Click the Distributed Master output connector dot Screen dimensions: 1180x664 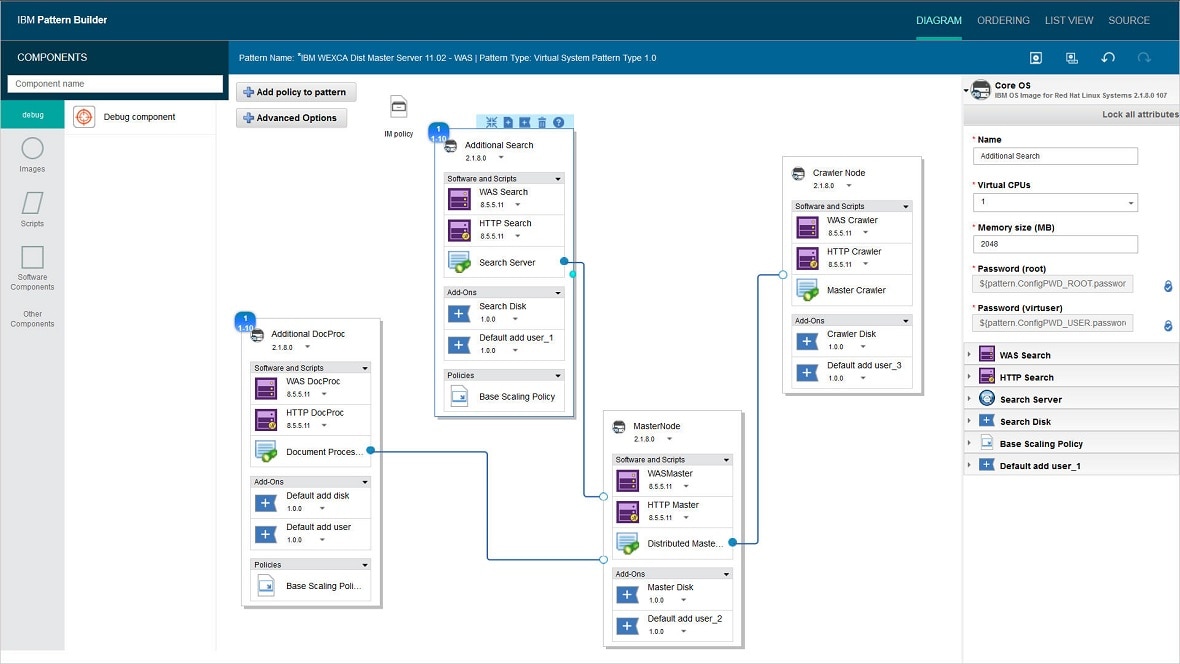click(732, 542)
